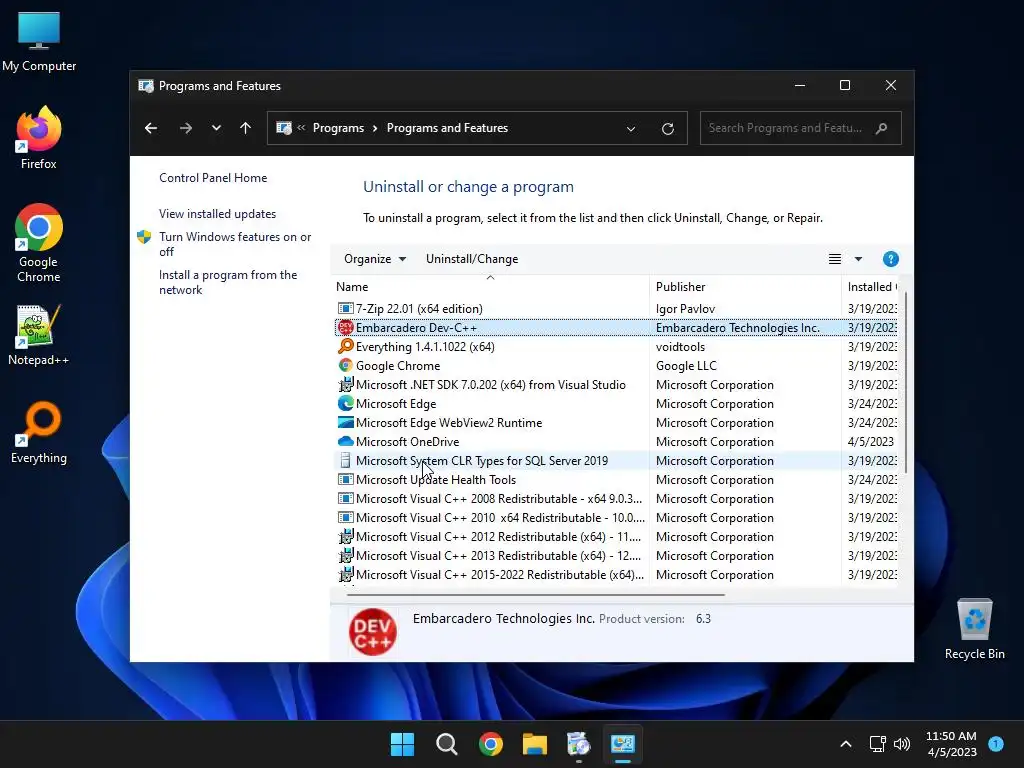Open Turn Windows features on or off

coord(235,244)
